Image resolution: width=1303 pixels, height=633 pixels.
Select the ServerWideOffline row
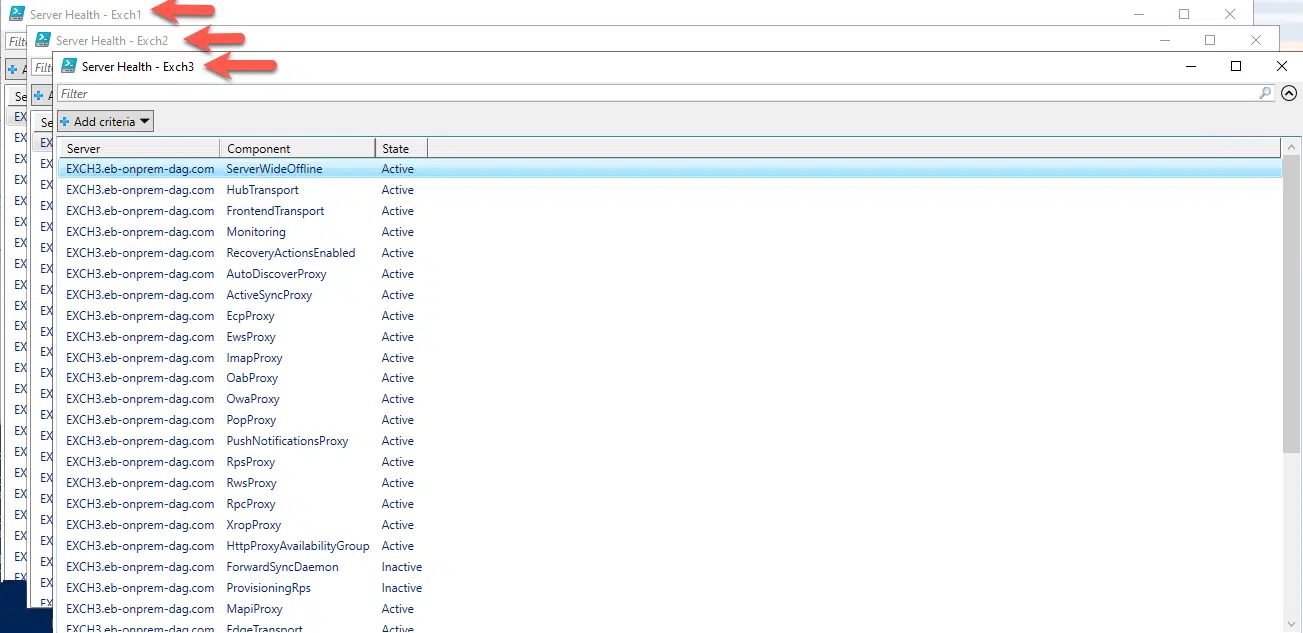pos(669,169)
